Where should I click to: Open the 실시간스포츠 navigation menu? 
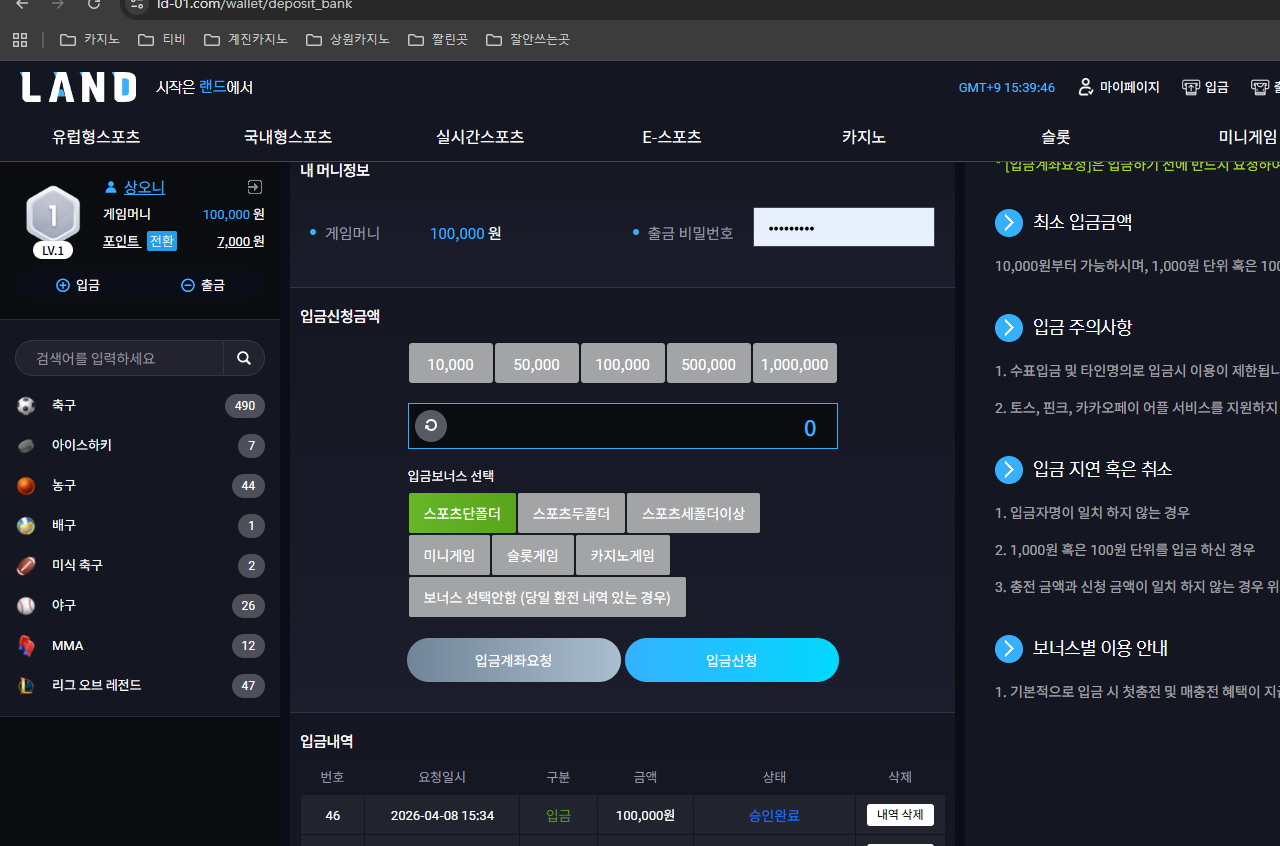[480, 137]
